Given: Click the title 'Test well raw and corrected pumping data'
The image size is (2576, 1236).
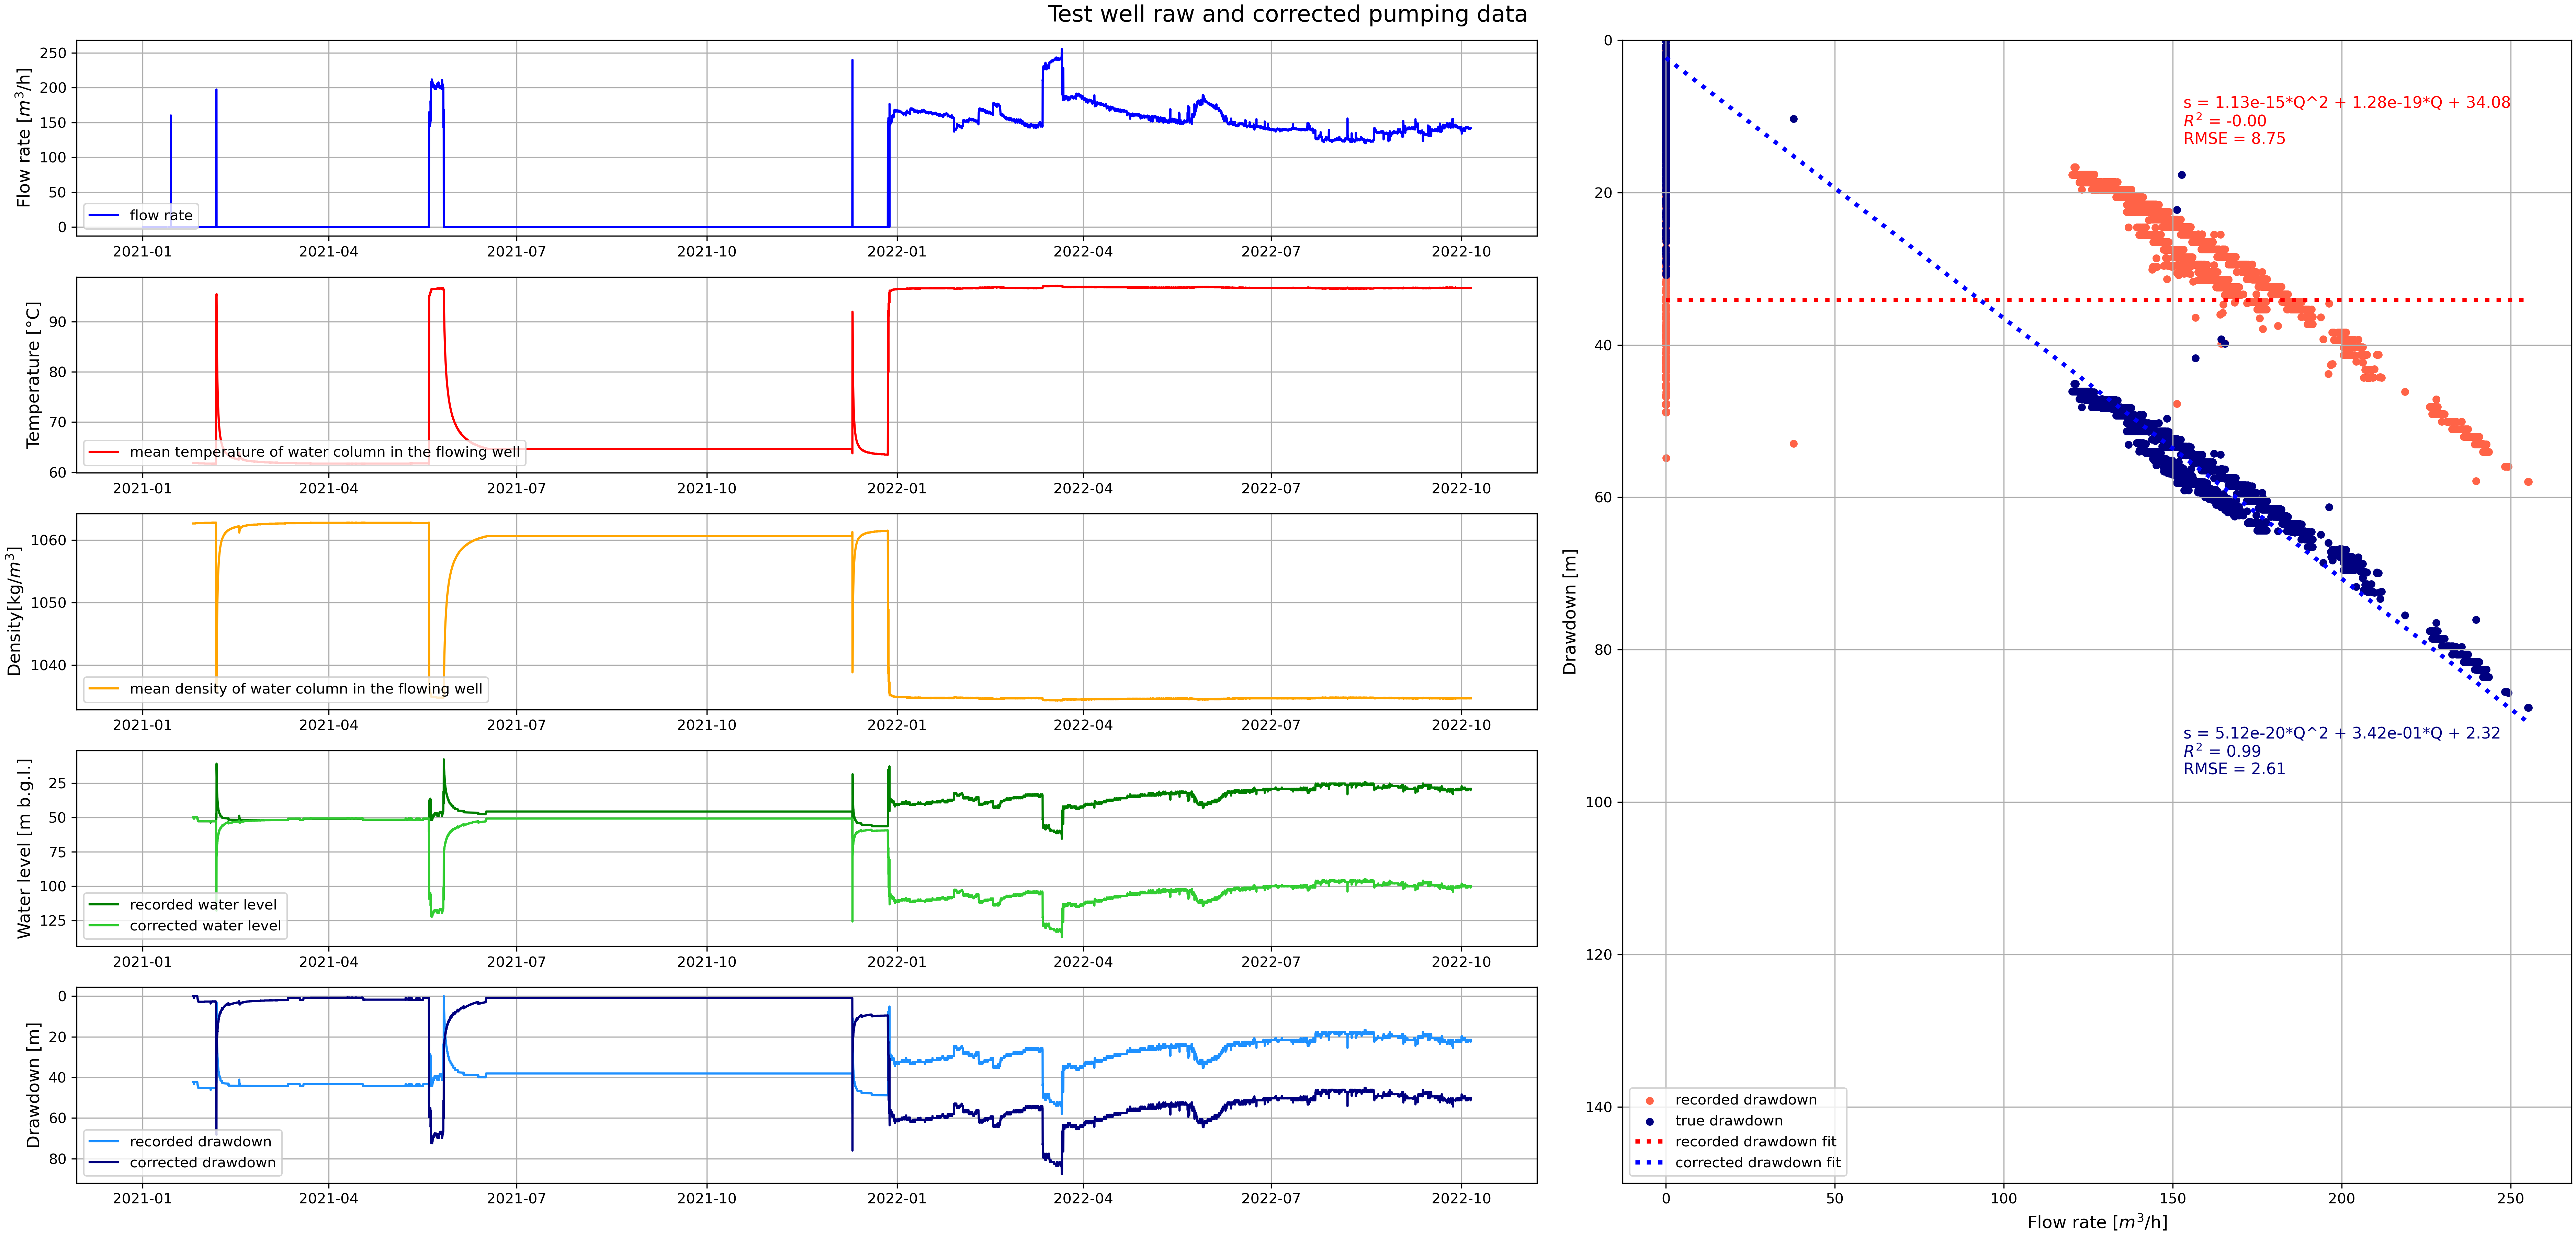Looking at the screenshot, I should (1287, 14).
